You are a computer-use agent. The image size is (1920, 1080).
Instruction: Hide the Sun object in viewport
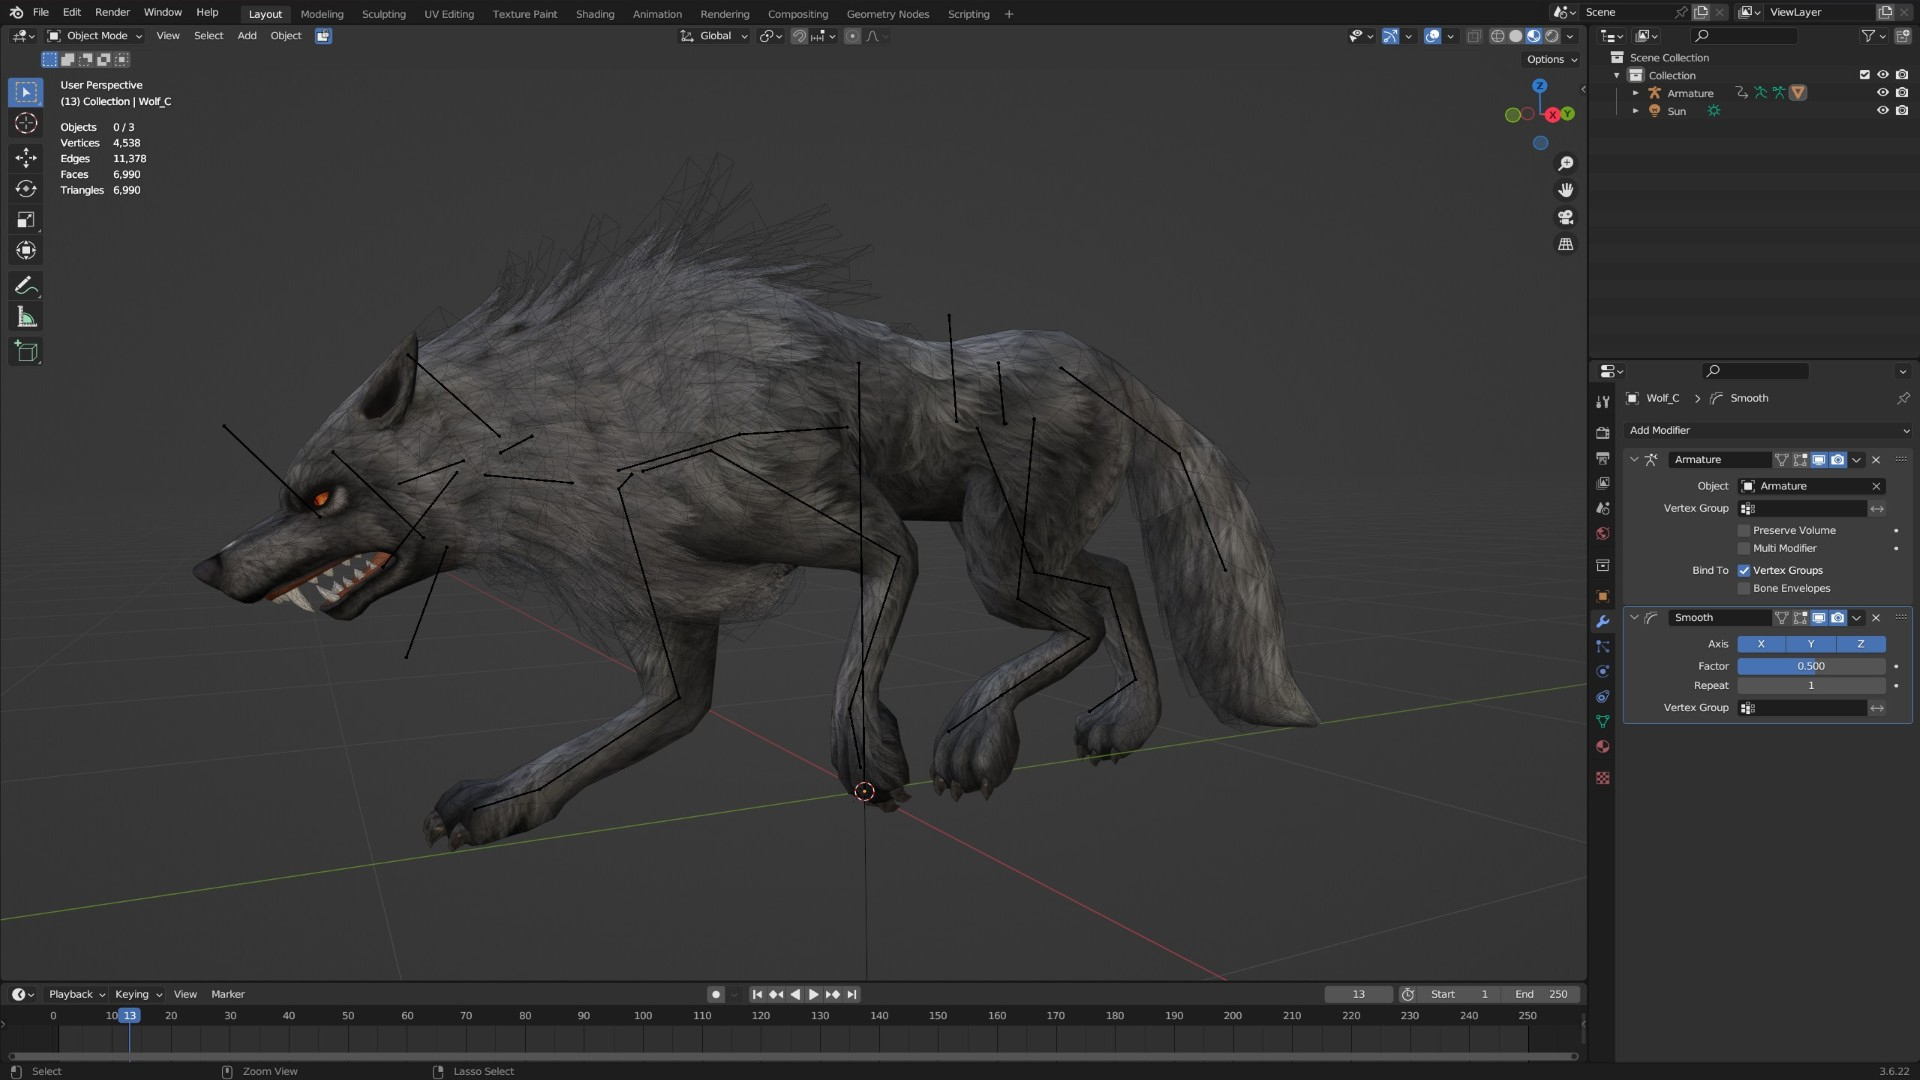pyautogui.click(x=1882, y=111)
